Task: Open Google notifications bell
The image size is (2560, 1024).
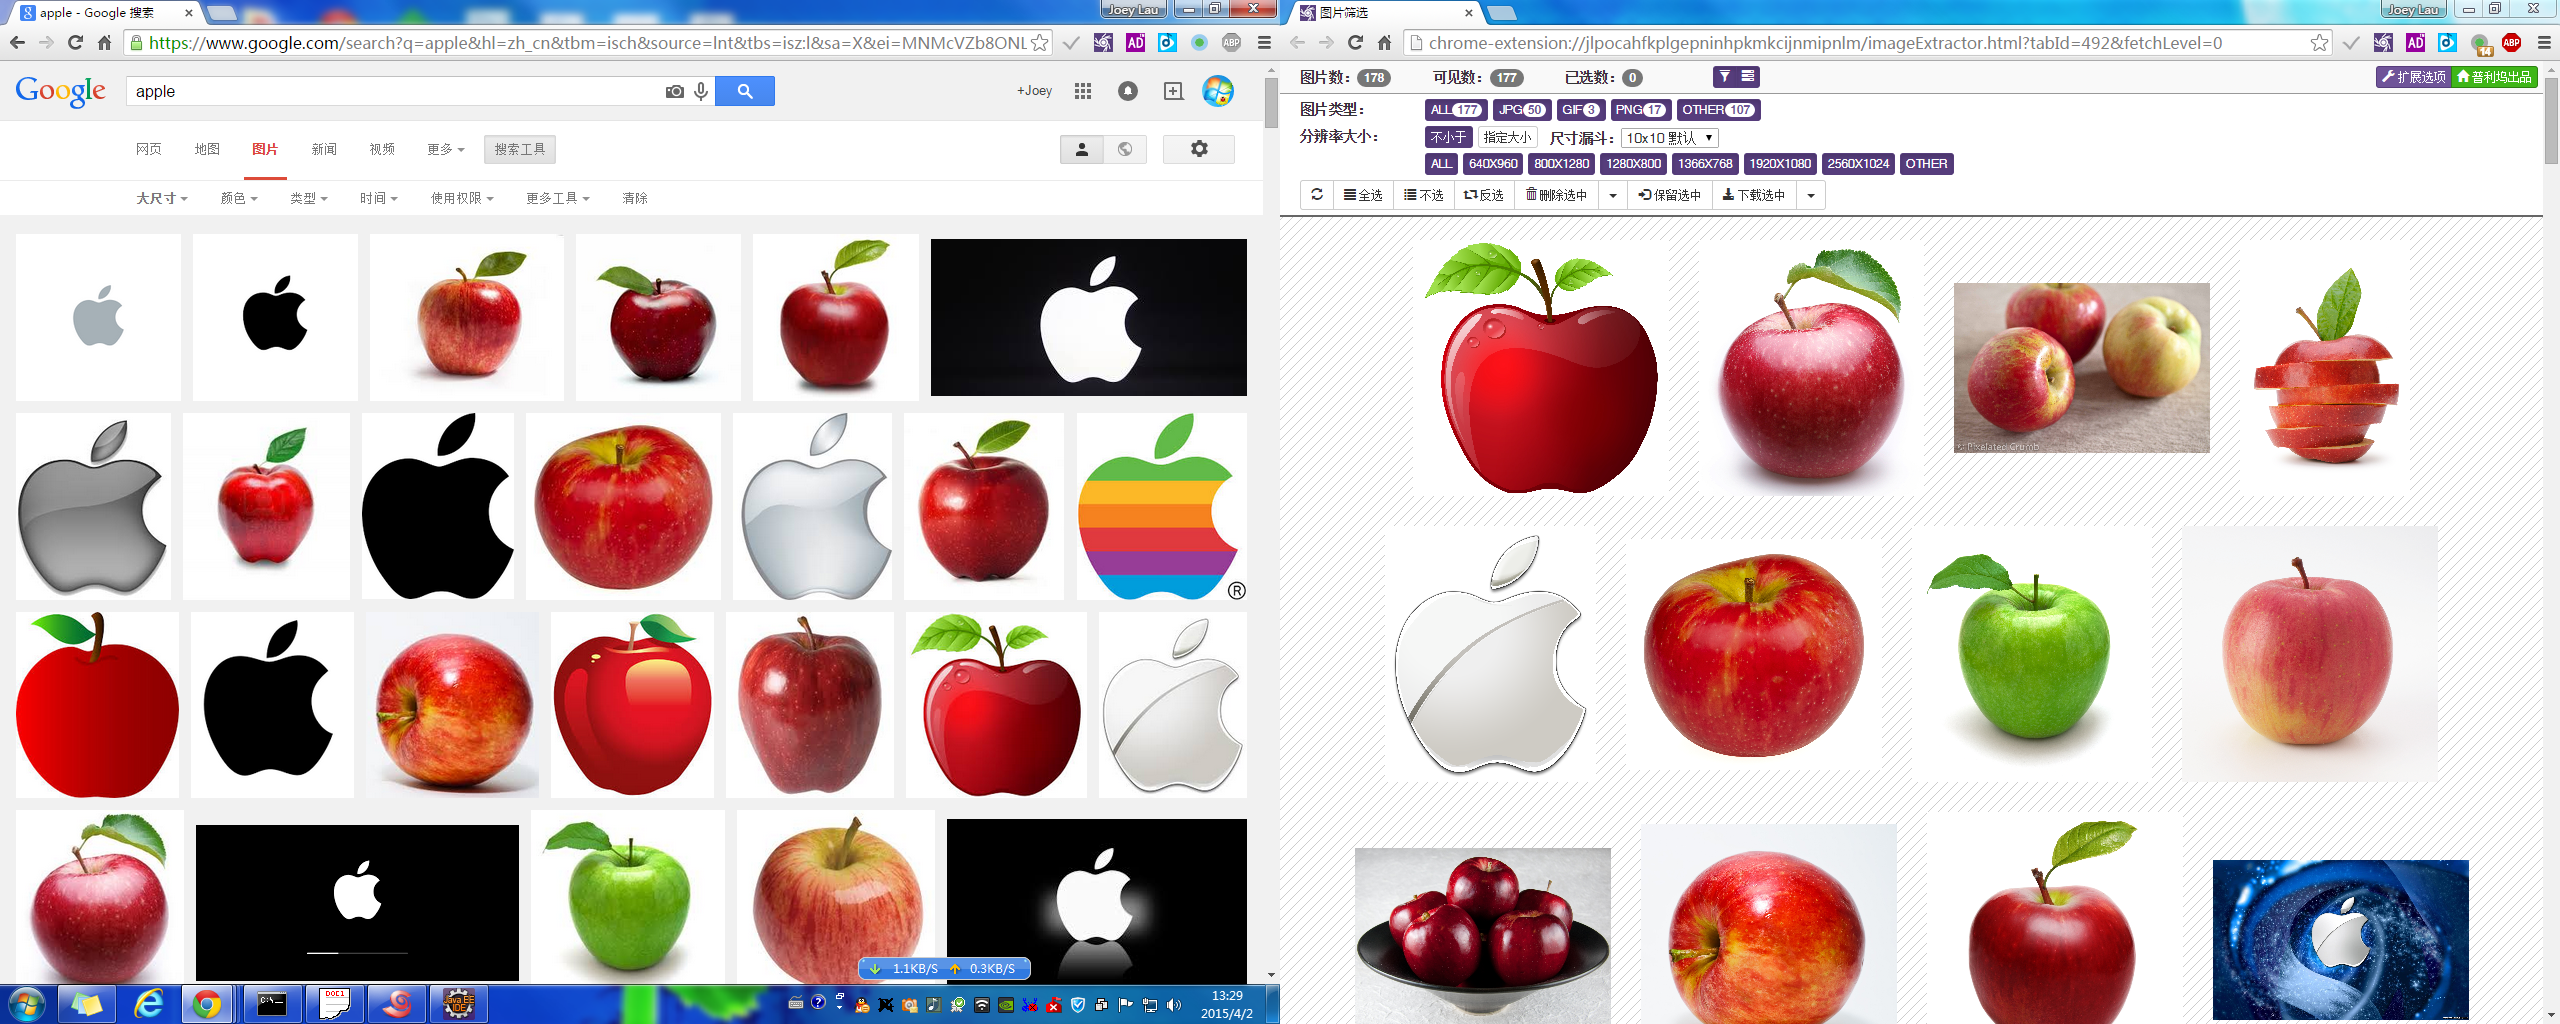Action: click(x=1128, y=91)
